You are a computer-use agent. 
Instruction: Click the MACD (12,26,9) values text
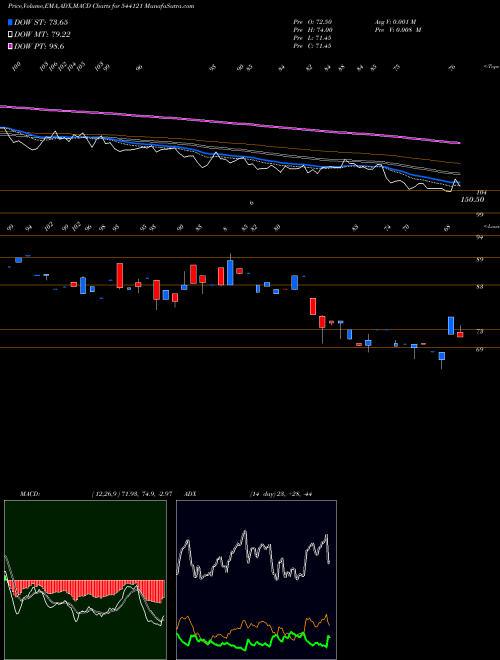tap(131, 494)
